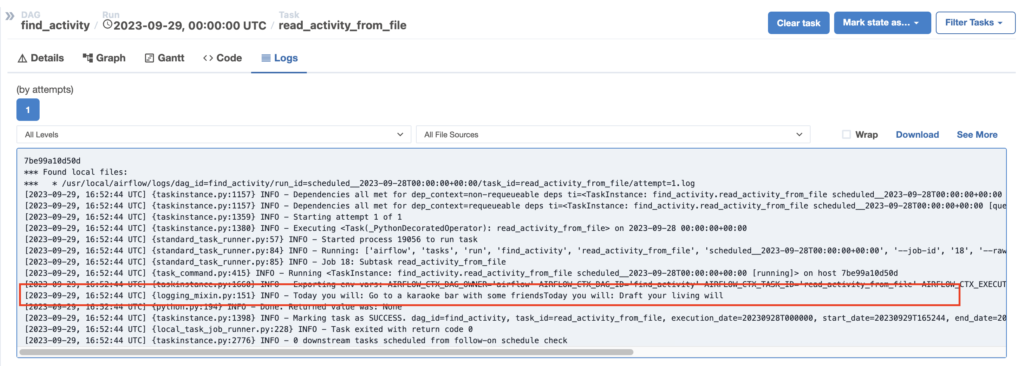Switch to the Gantt tab
Screen dimensions: 1024x366
tap(165, 58)
